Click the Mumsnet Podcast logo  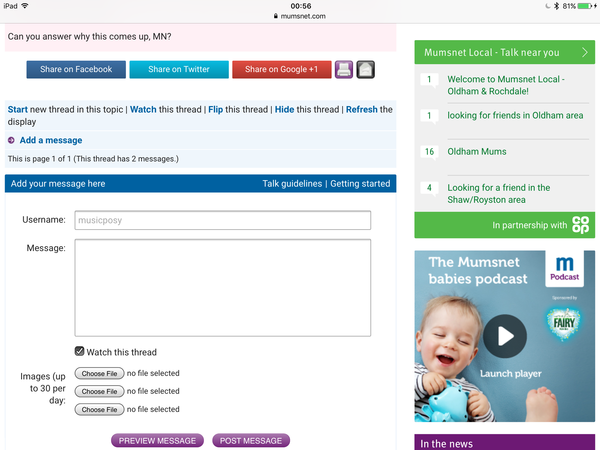click(x=564, y=268)
